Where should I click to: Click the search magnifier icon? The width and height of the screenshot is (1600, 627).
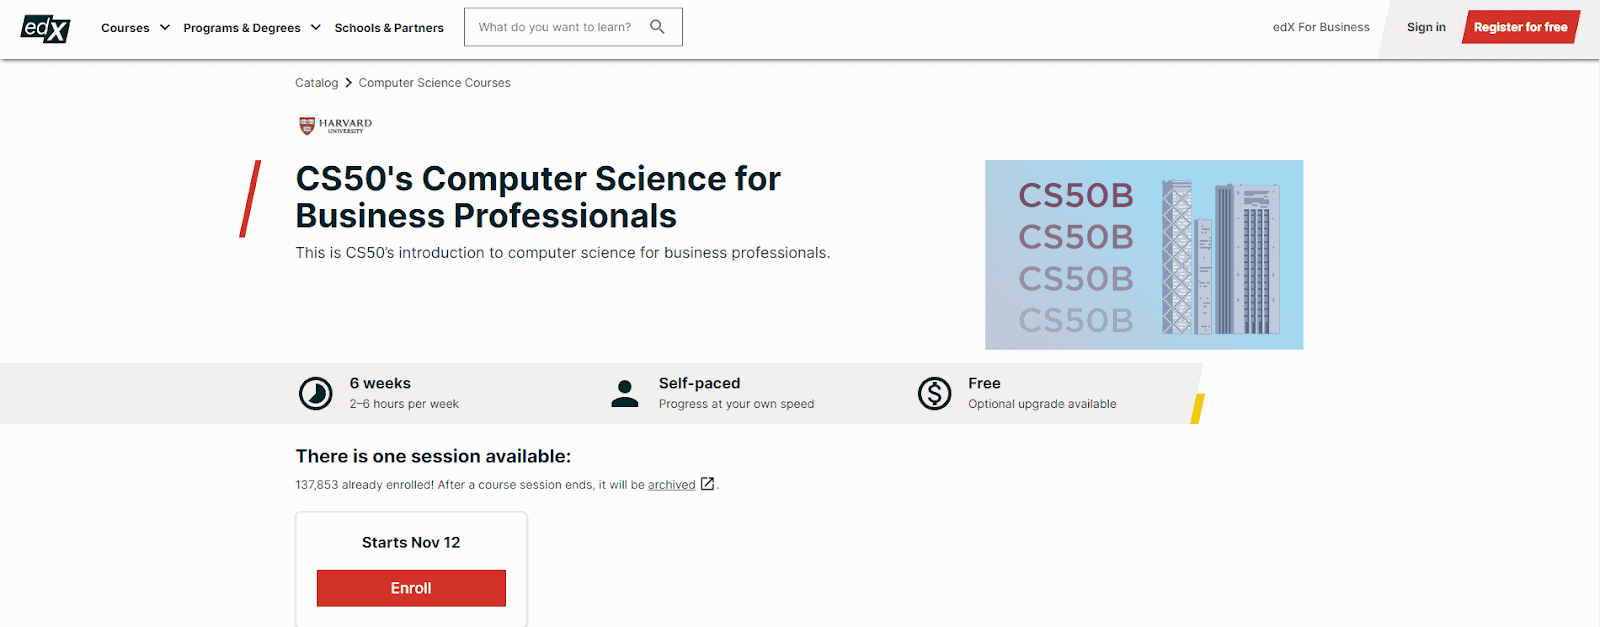pos(657,27)
